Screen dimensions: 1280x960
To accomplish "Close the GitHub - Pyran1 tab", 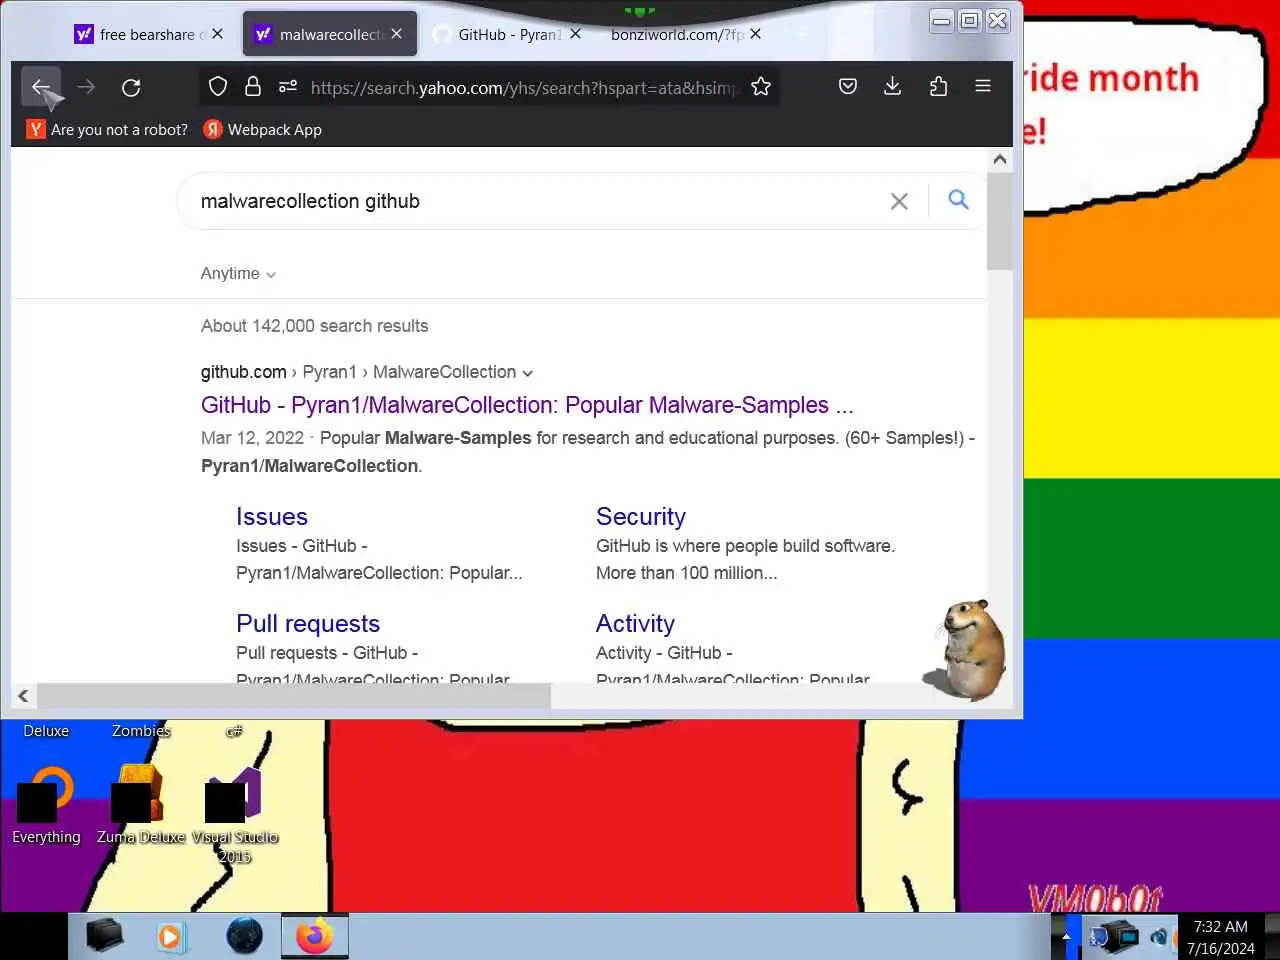I will click(x=575, y=34).
